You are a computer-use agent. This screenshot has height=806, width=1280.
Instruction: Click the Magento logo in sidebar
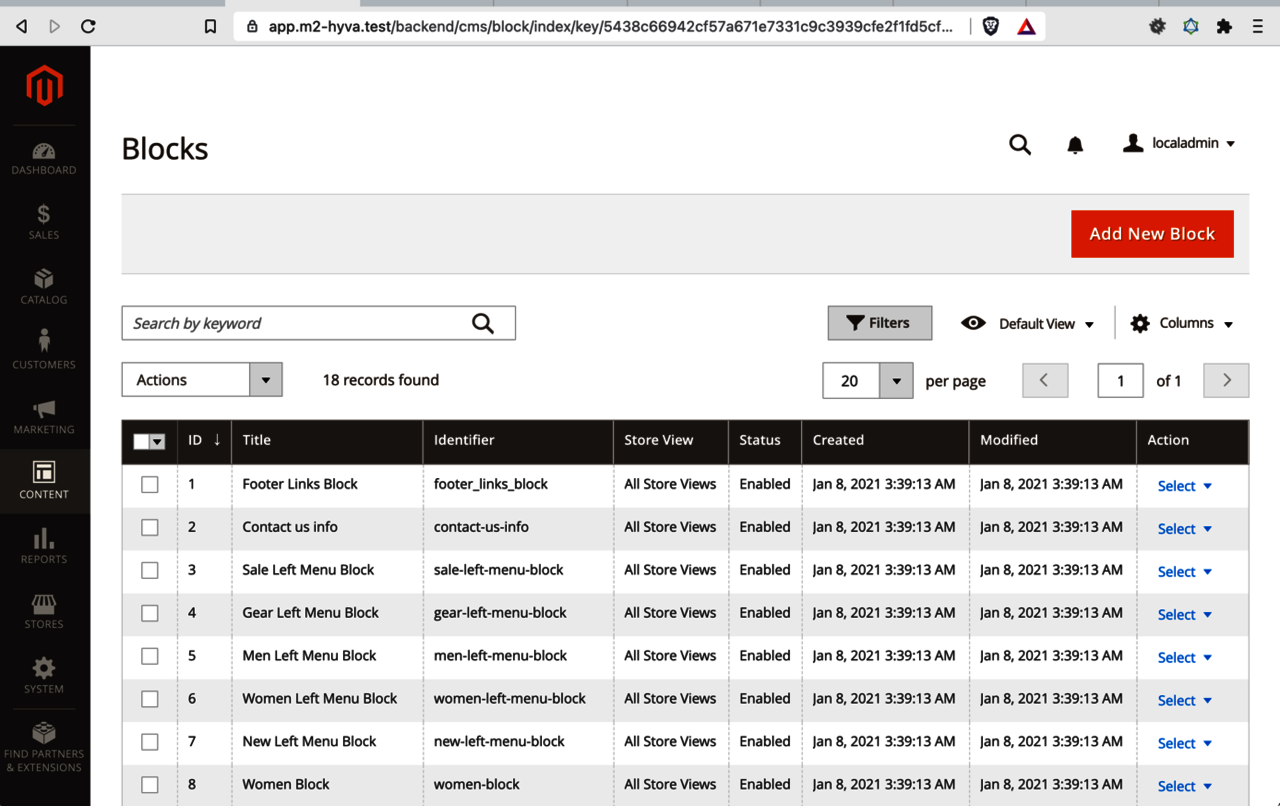pos(44,87)
